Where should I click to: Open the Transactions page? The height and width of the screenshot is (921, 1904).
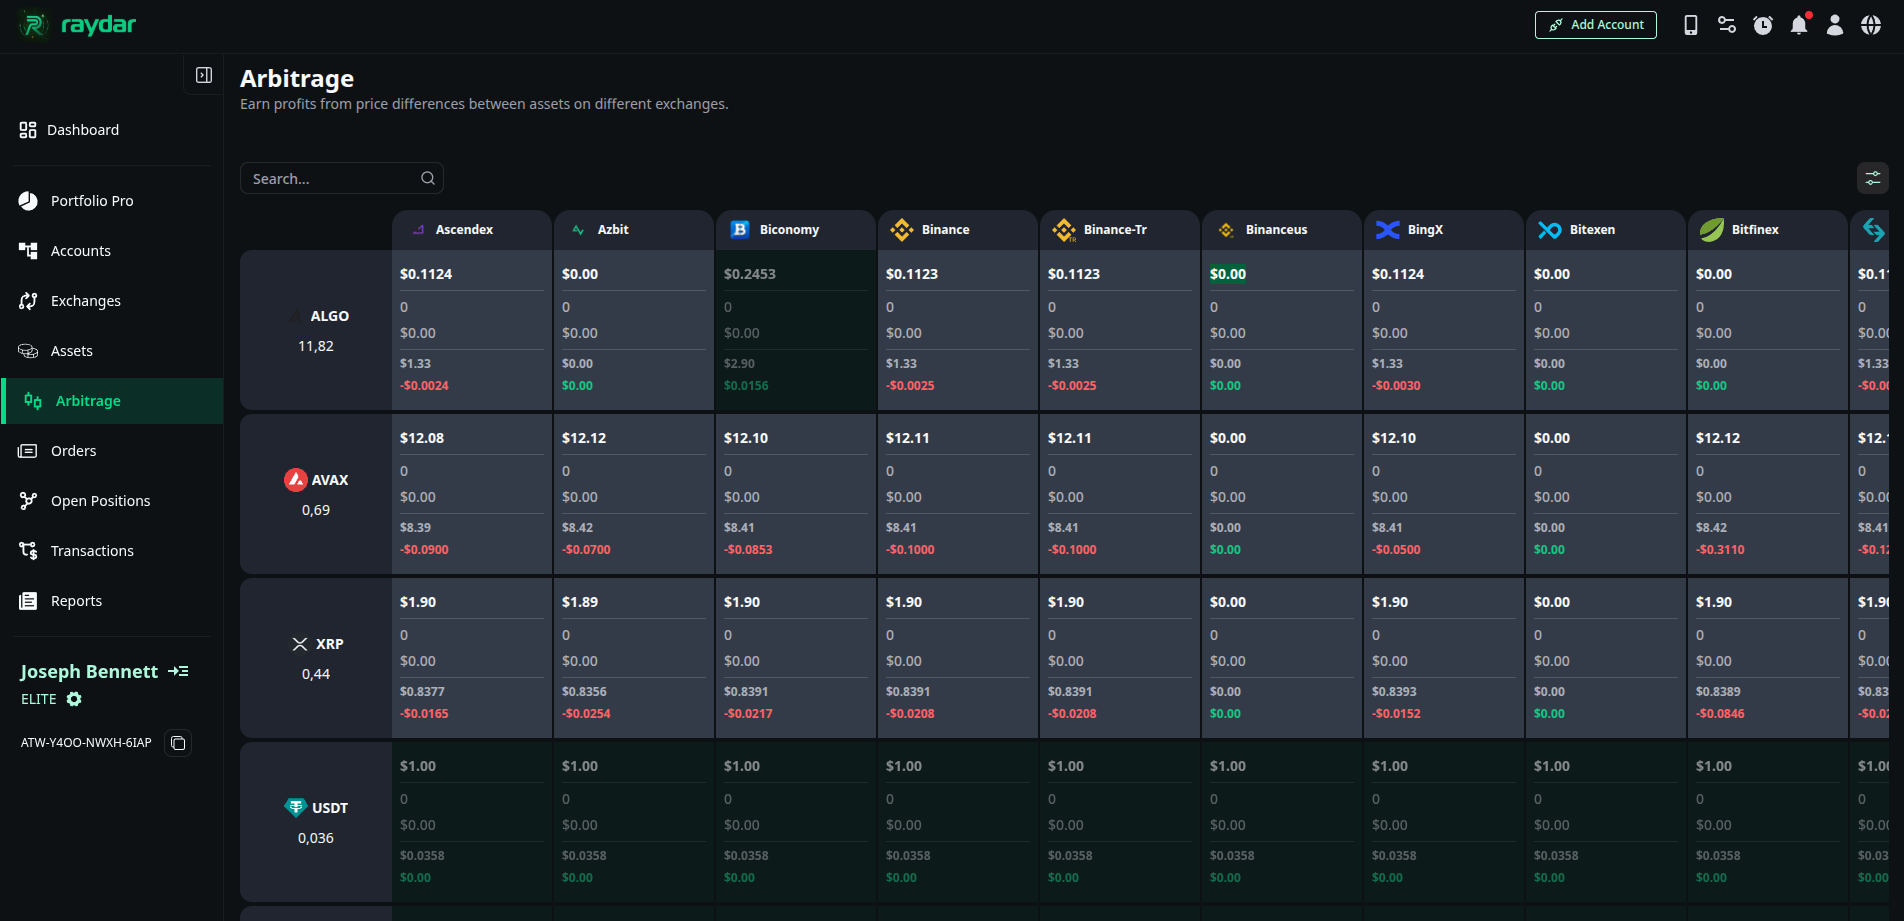click(x=92, y=550)
